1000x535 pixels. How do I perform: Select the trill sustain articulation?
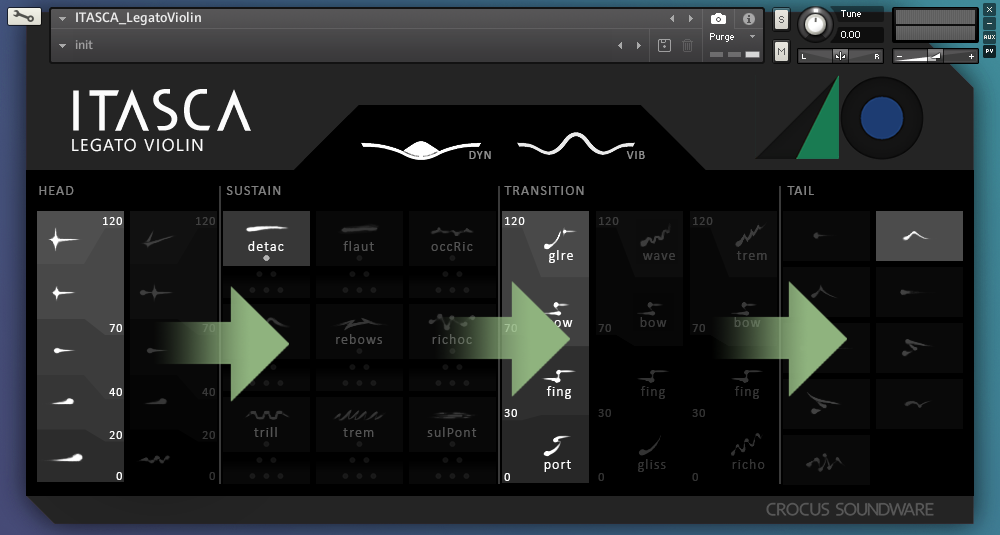coord(266,425)
